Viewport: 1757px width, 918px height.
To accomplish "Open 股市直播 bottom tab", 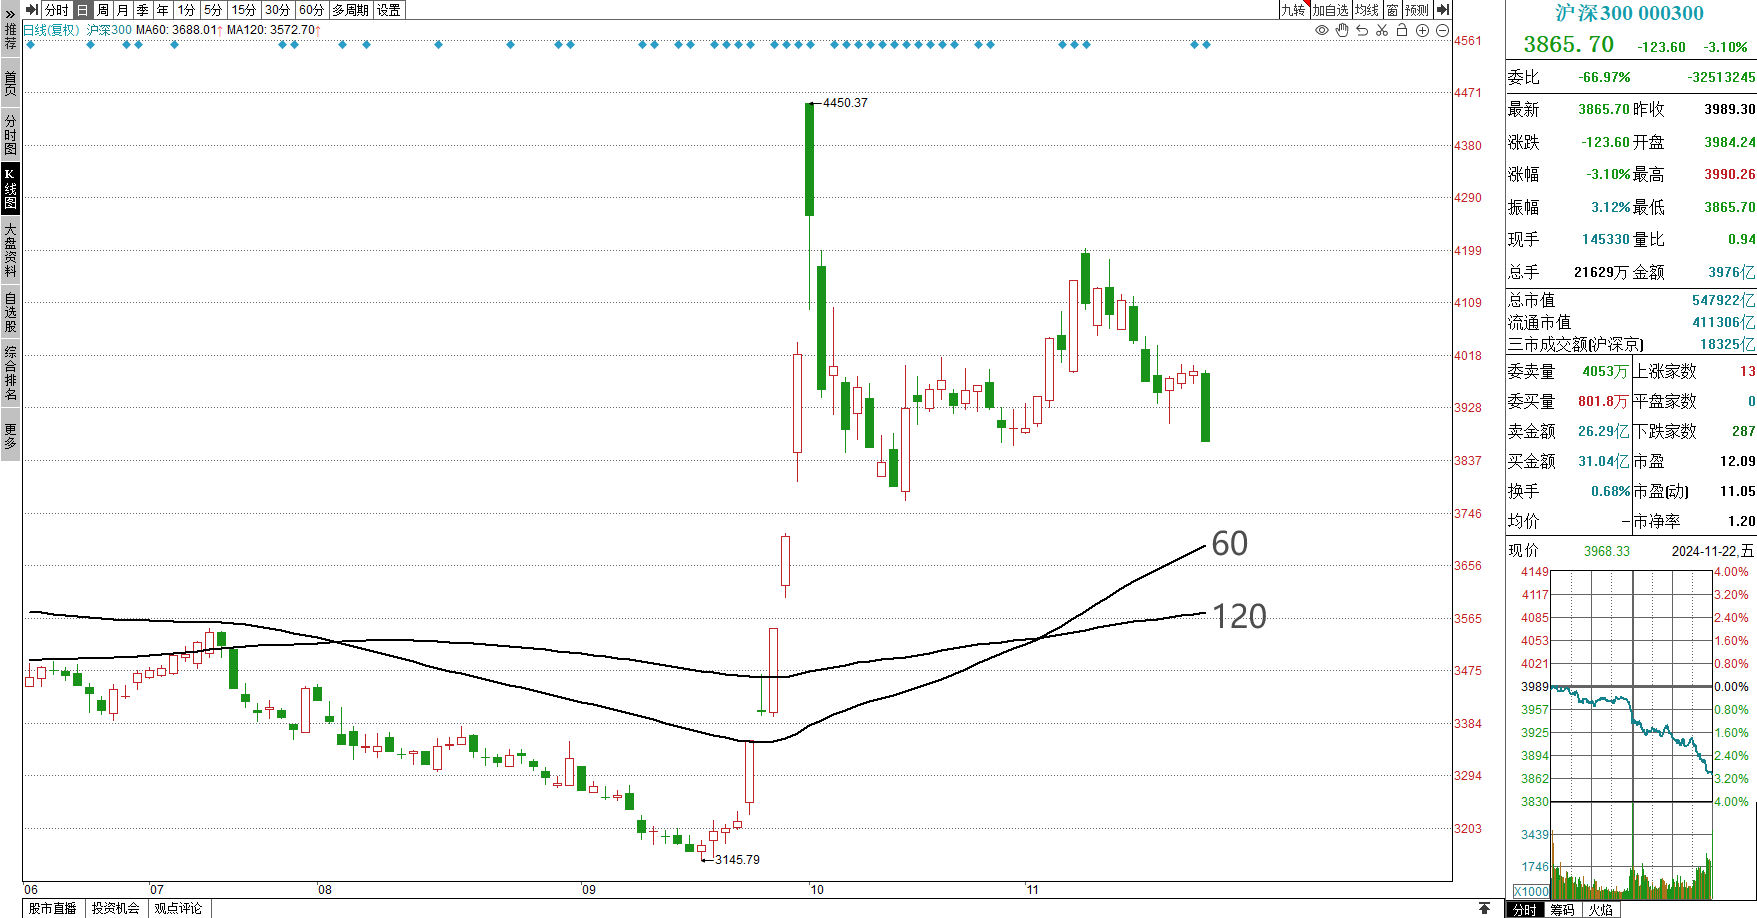I will (x=53, y=908).
